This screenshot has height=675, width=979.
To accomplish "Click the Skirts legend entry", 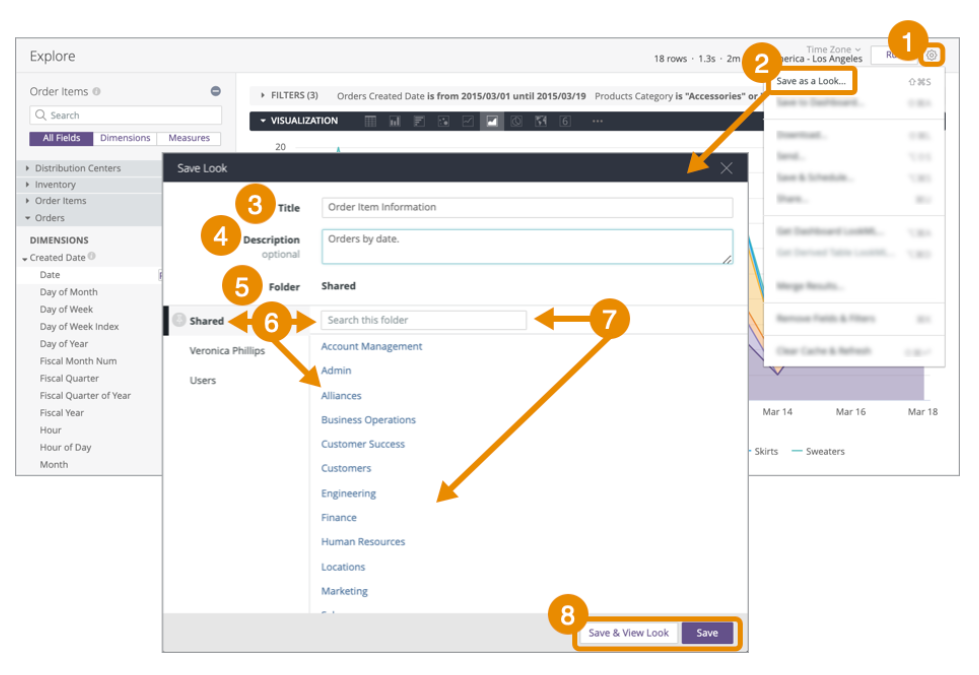I will click(763, 451).
